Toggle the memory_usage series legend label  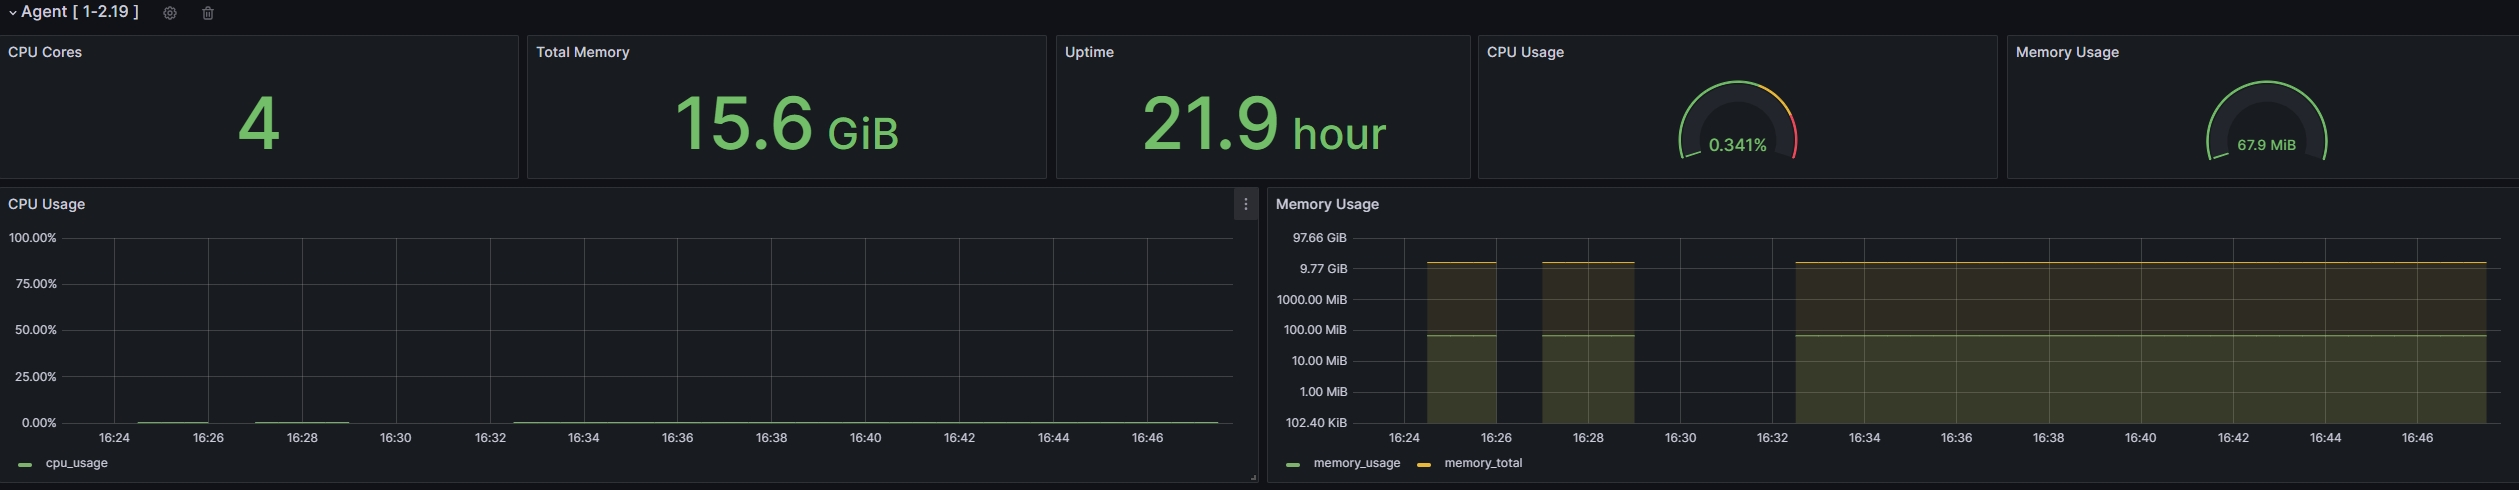coord(1356,463)
